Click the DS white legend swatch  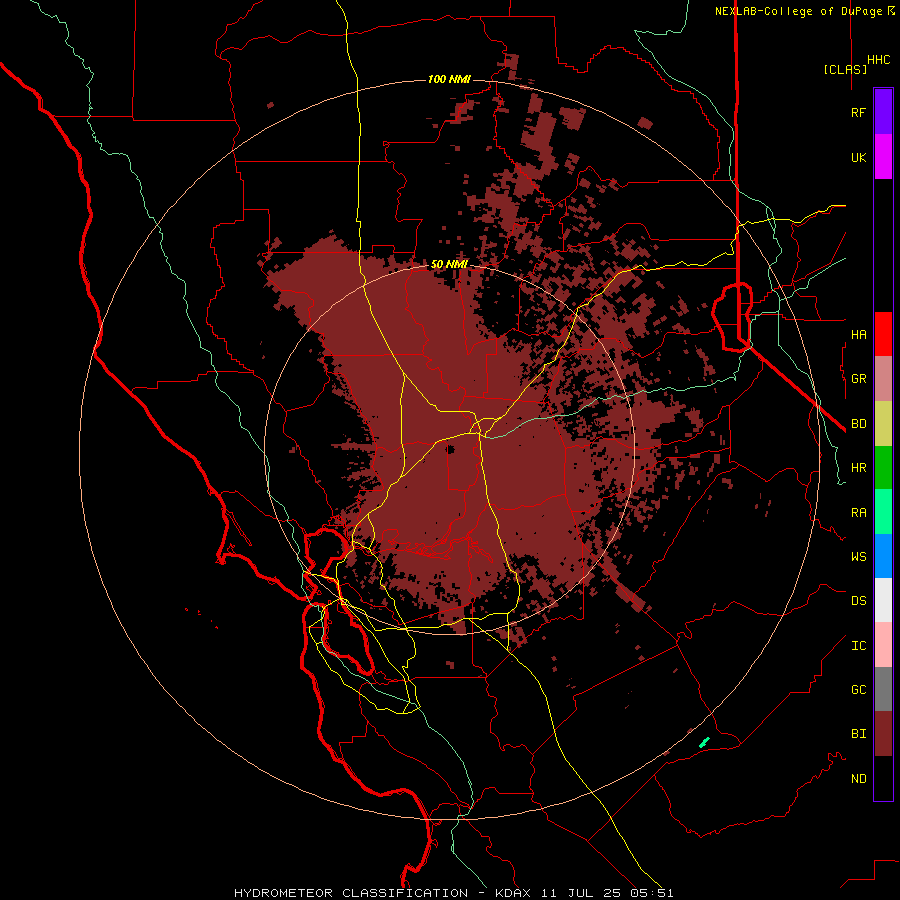(883, 600)
